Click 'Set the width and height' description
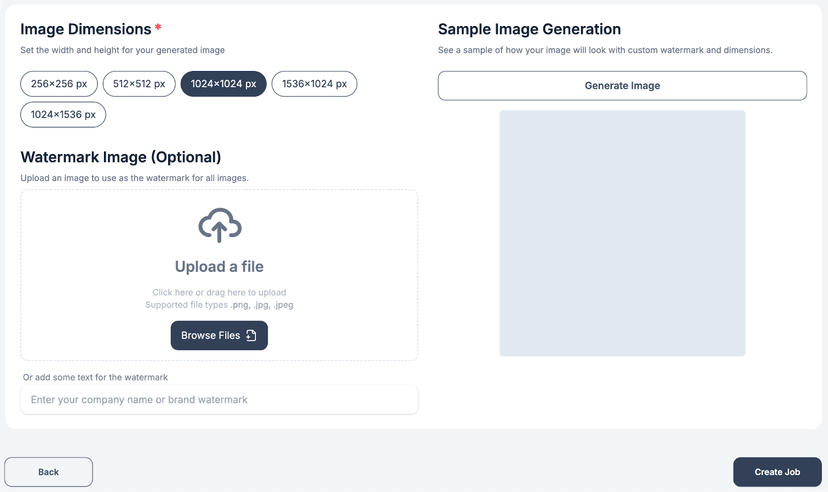This screenshot has height=492, width=828. (x=123, y=50)
